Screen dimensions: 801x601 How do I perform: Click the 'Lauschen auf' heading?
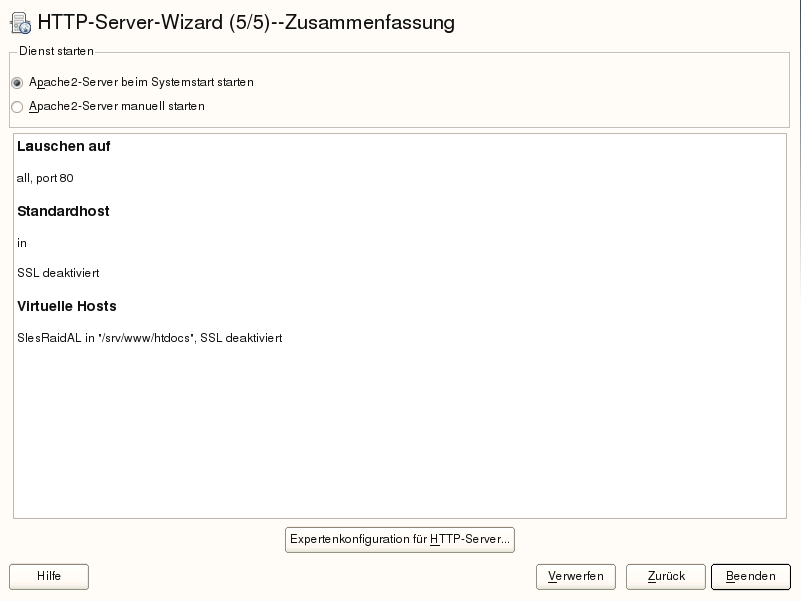(63, 146)
